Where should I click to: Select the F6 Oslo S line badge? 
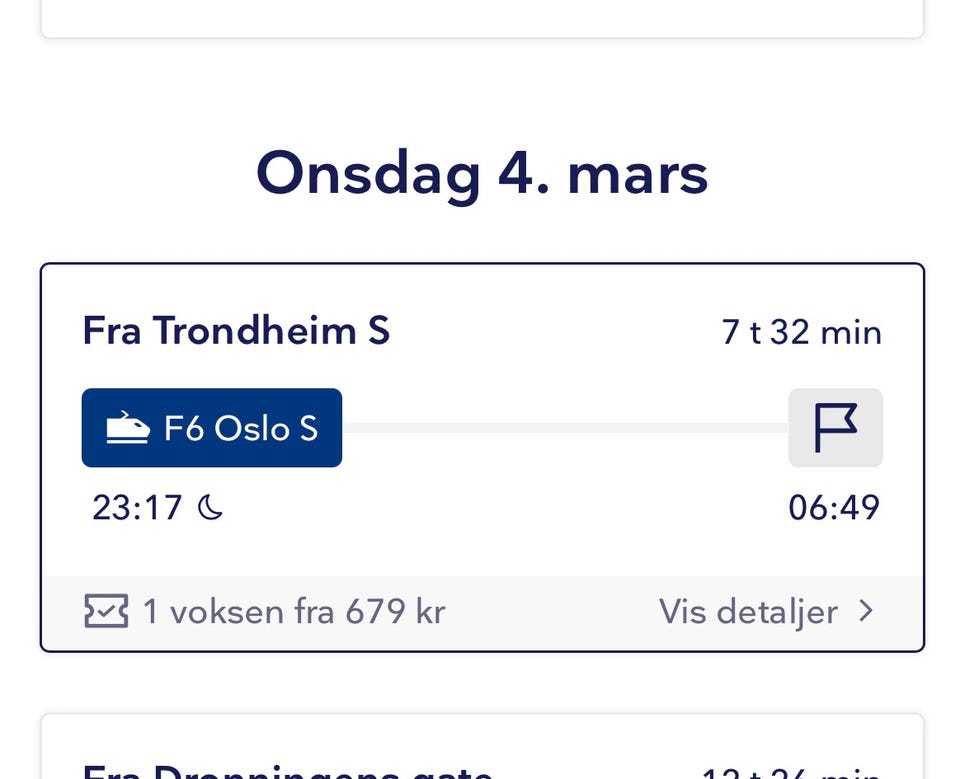pos(212,428)
